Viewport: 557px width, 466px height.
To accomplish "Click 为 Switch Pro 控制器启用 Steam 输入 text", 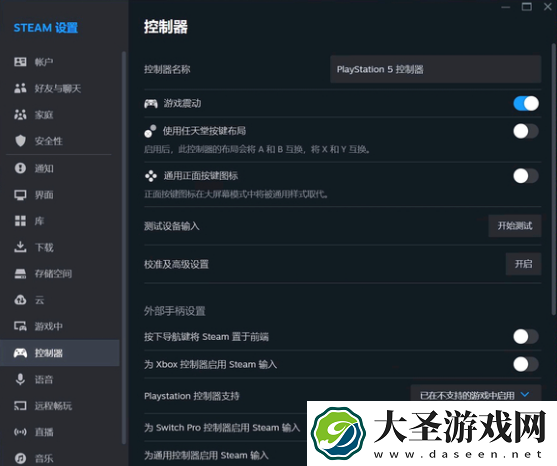I will tap(222, 427).
